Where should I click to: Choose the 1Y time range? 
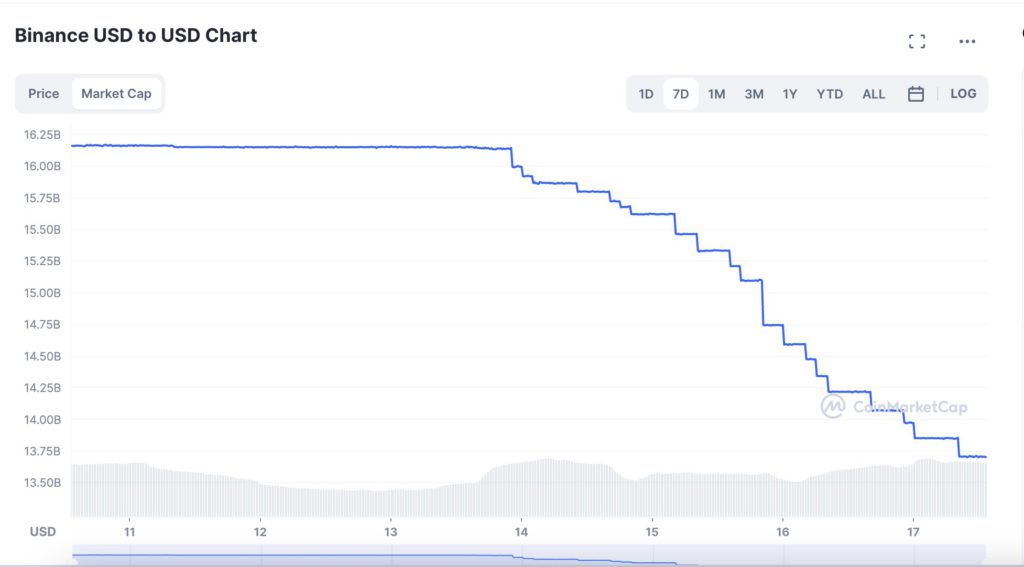pyautogui.click(x=790, y=94)
